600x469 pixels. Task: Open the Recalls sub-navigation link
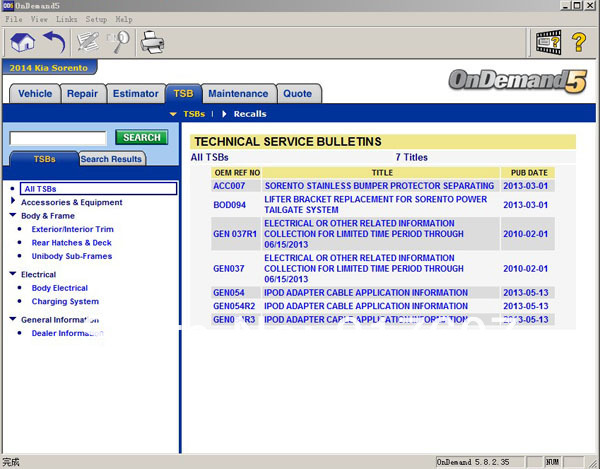point(250,114)
